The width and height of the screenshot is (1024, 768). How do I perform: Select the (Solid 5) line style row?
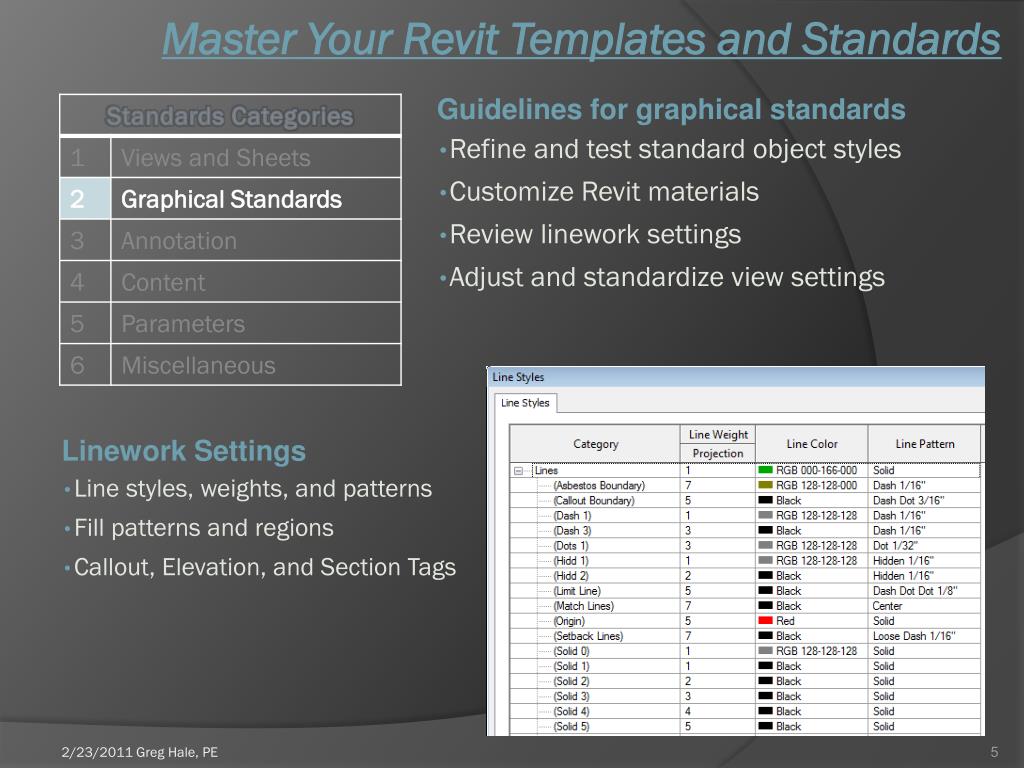[745, 726]
